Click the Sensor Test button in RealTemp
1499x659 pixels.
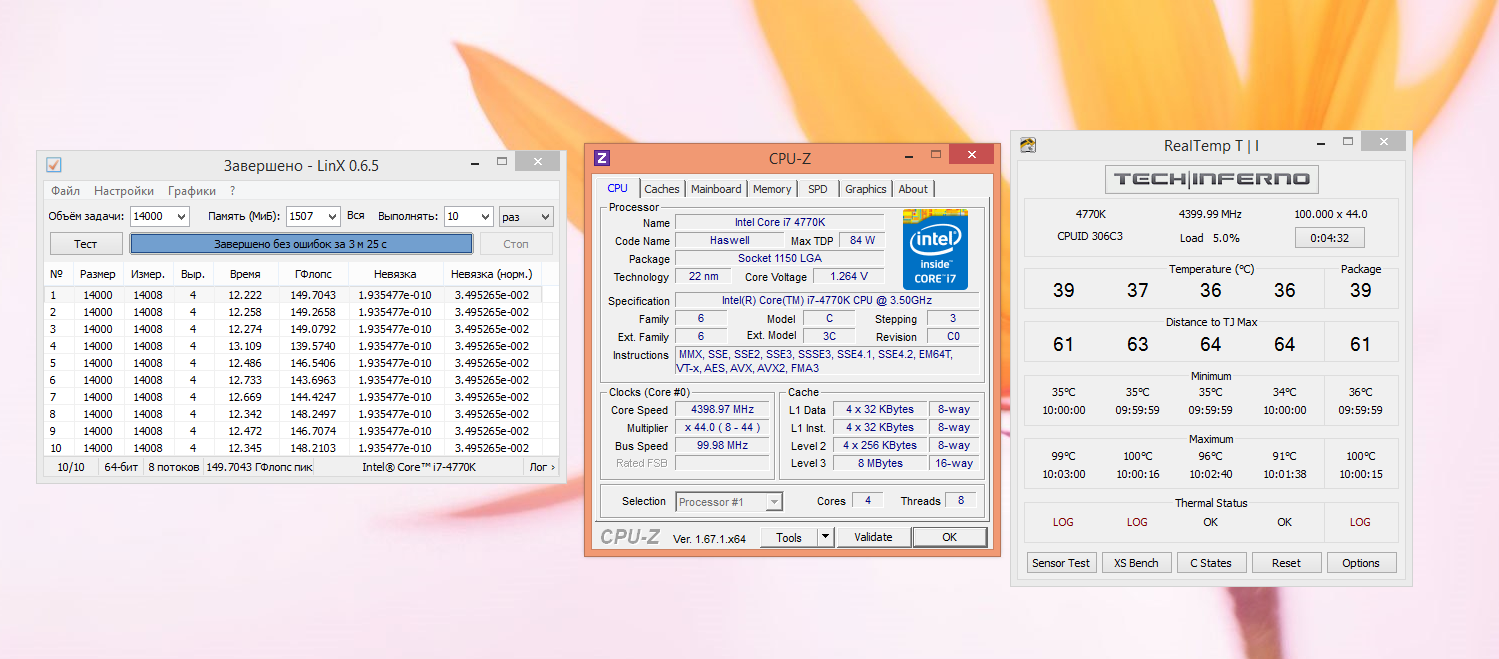(x=1062, y=563)
